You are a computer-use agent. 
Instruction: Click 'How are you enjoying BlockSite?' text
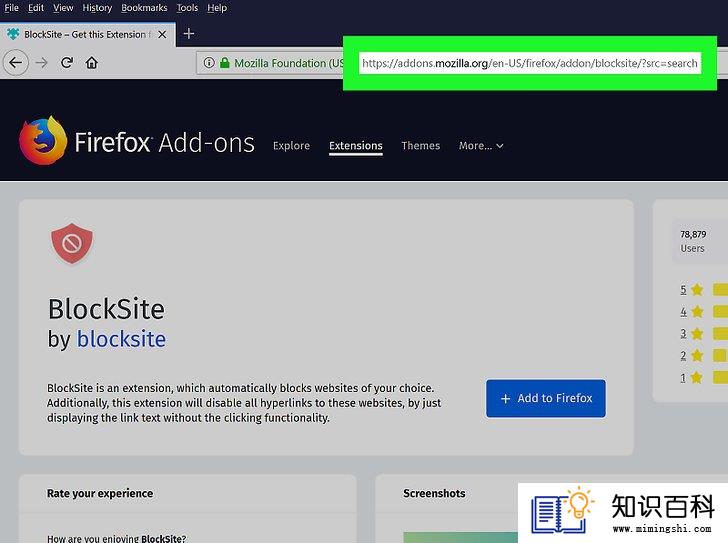pyautogui.click(x=117, y=538)
